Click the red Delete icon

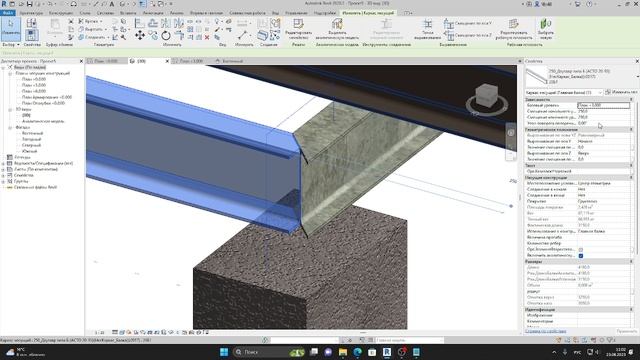[207, 37]
